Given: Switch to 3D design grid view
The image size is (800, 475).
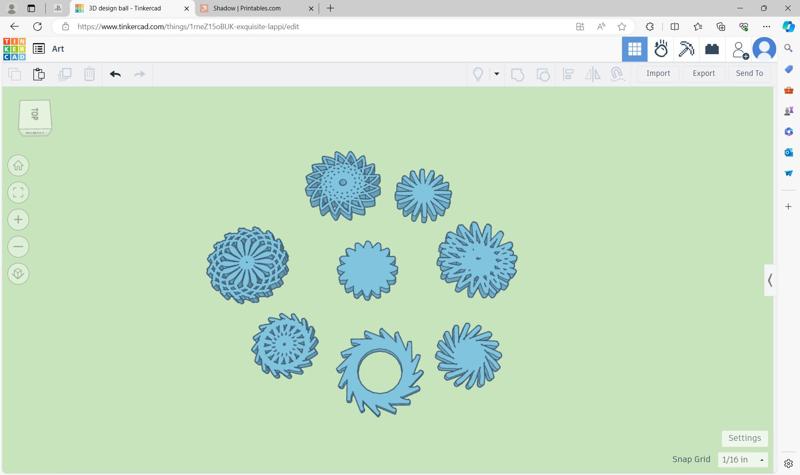Looking at the screenshot, I should pyautogui.click(x=635, y=49).
